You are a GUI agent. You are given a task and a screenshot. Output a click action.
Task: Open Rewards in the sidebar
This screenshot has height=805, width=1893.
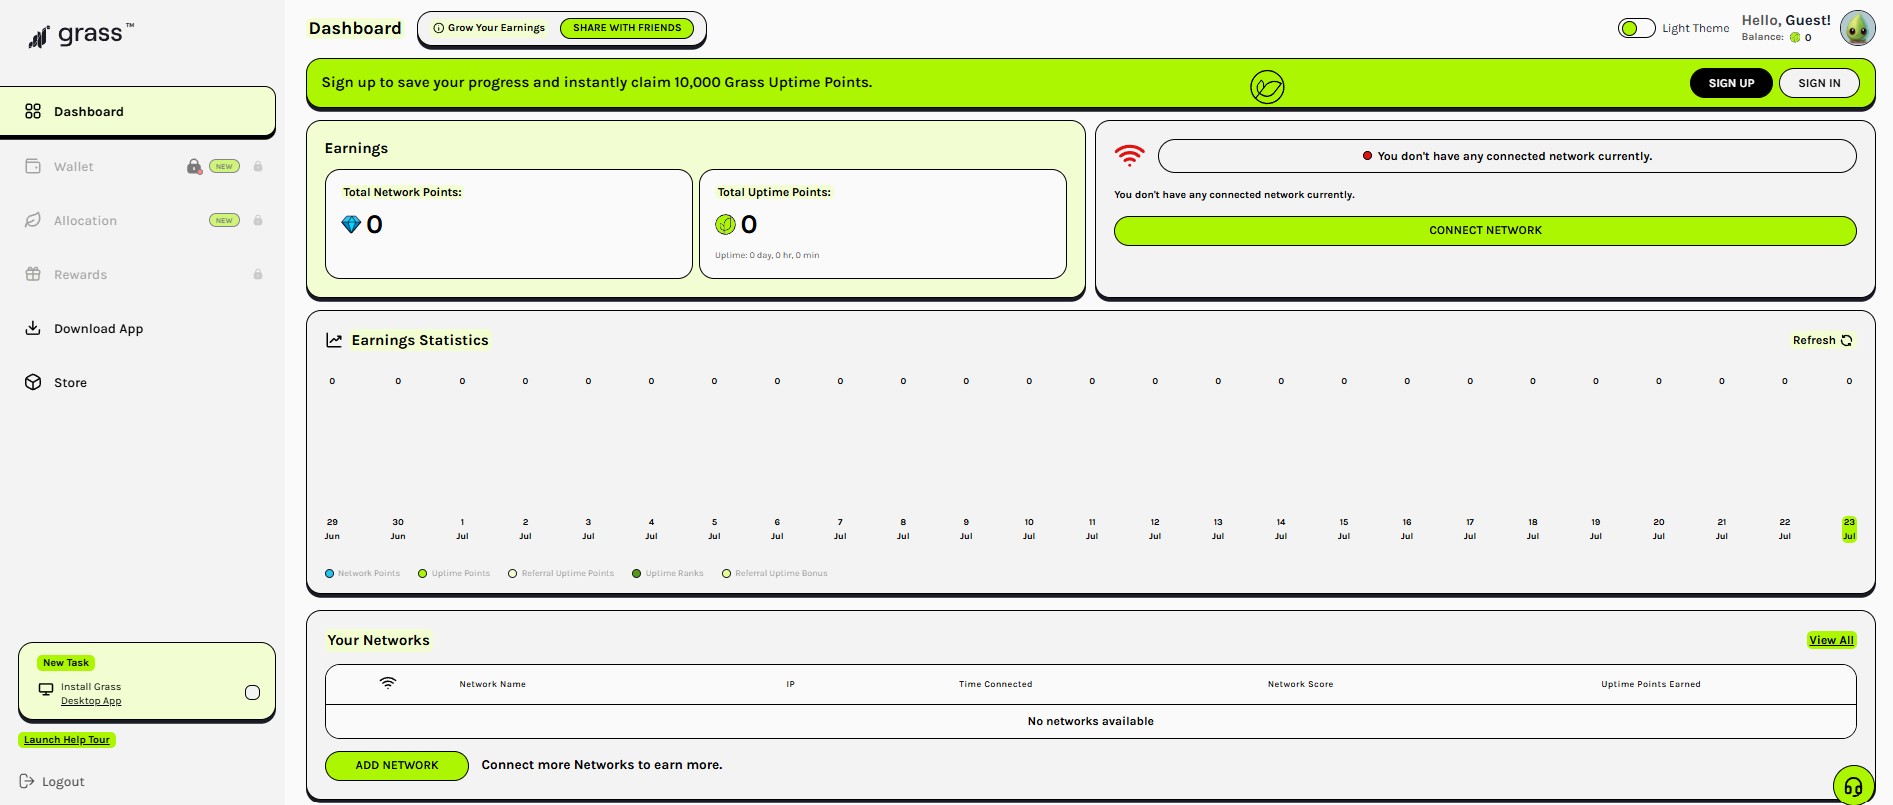tap(80, 275)
